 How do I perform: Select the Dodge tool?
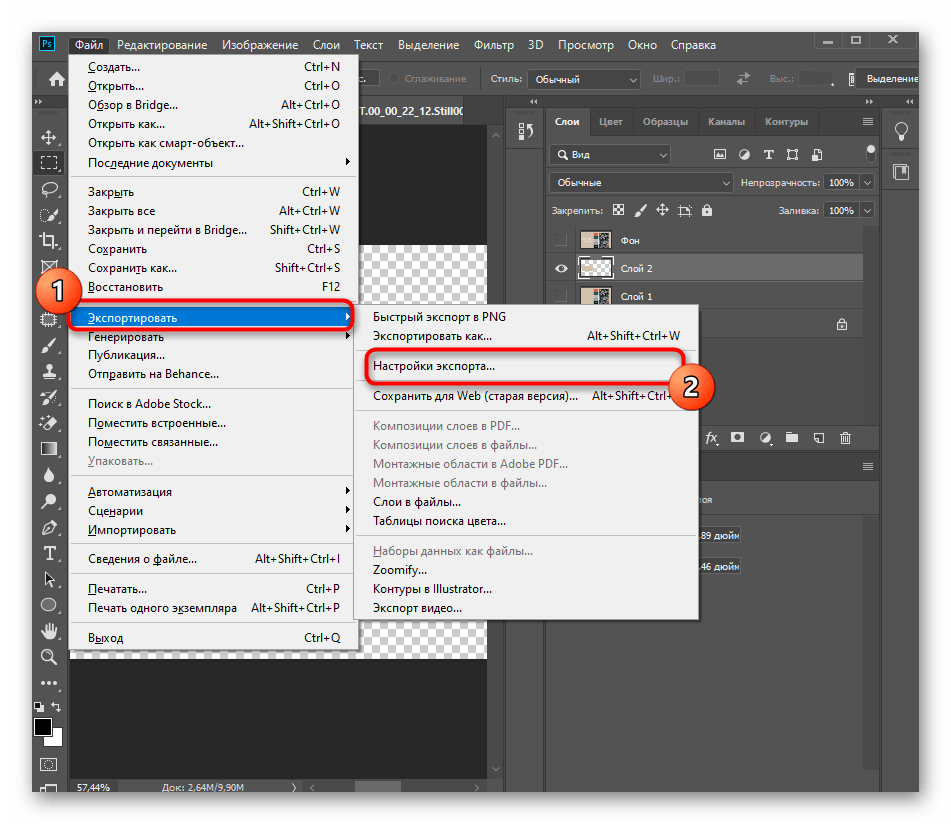pos(49,501)
